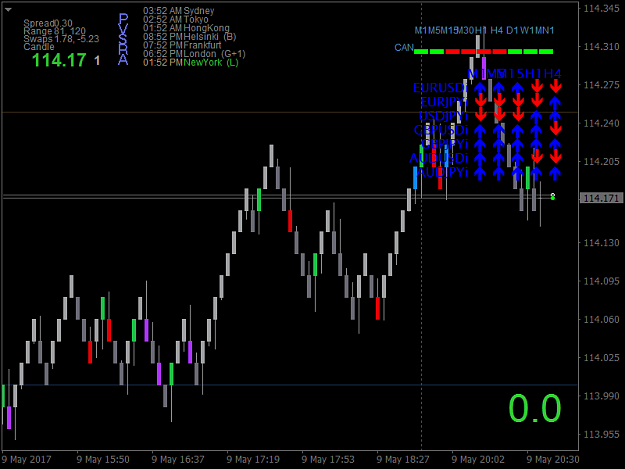Click the USDJPYi M15 red down arrow
Screen dimensions: 625x469
[x=518, y=114]
